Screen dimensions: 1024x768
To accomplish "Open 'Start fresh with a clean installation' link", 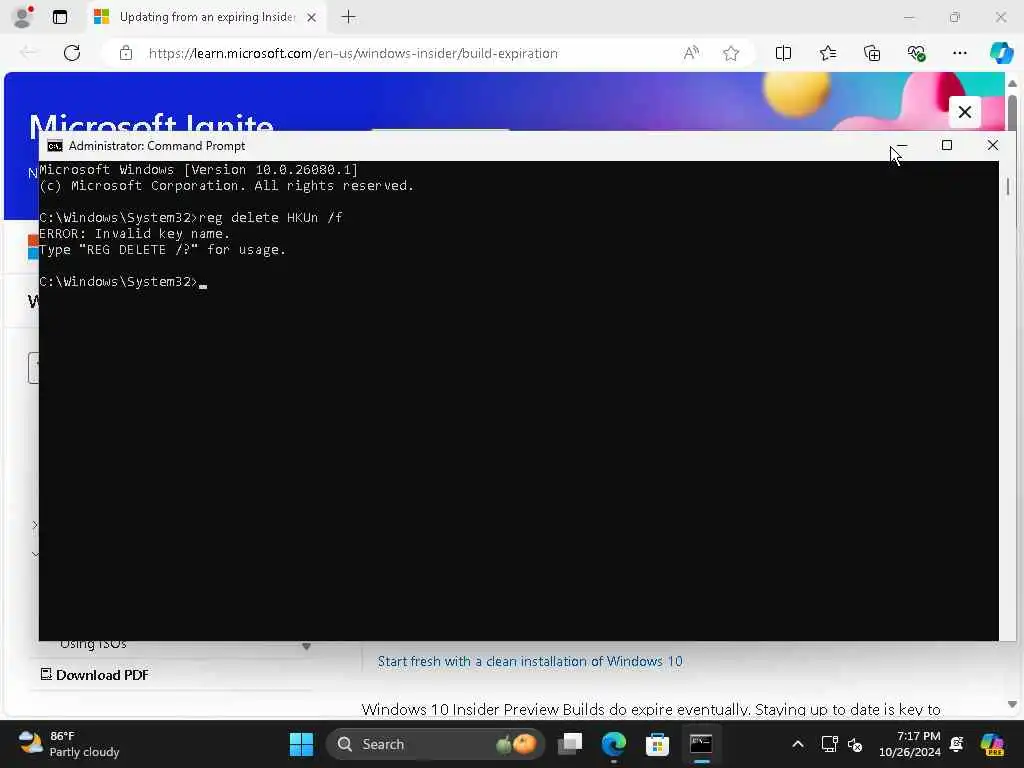I will click(530, 661).
